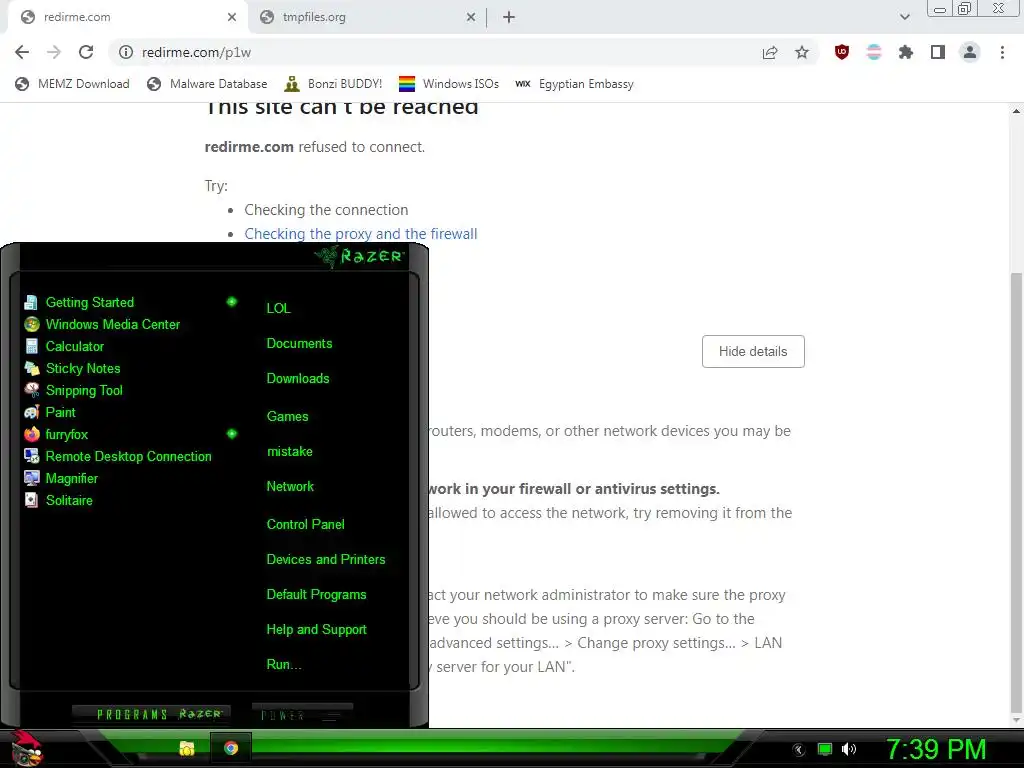The width and height of the screenshot is (1024, 768).
Task: View site information icon in address bar
Action: [126, 52]
